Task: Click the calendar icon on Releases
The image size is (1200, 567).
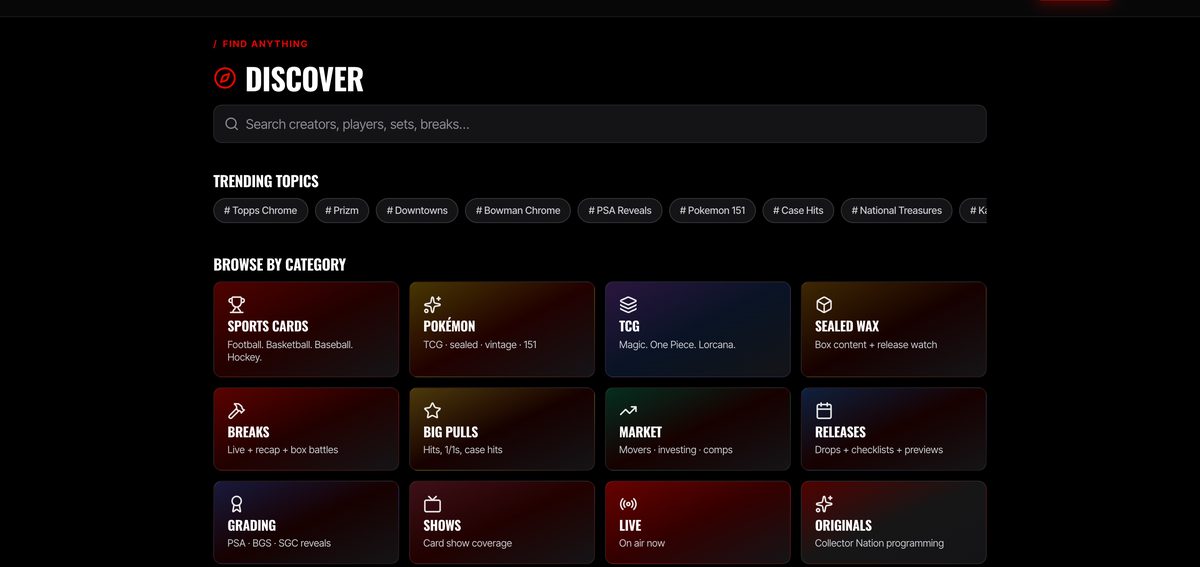Action: click(x=824, y=410)
